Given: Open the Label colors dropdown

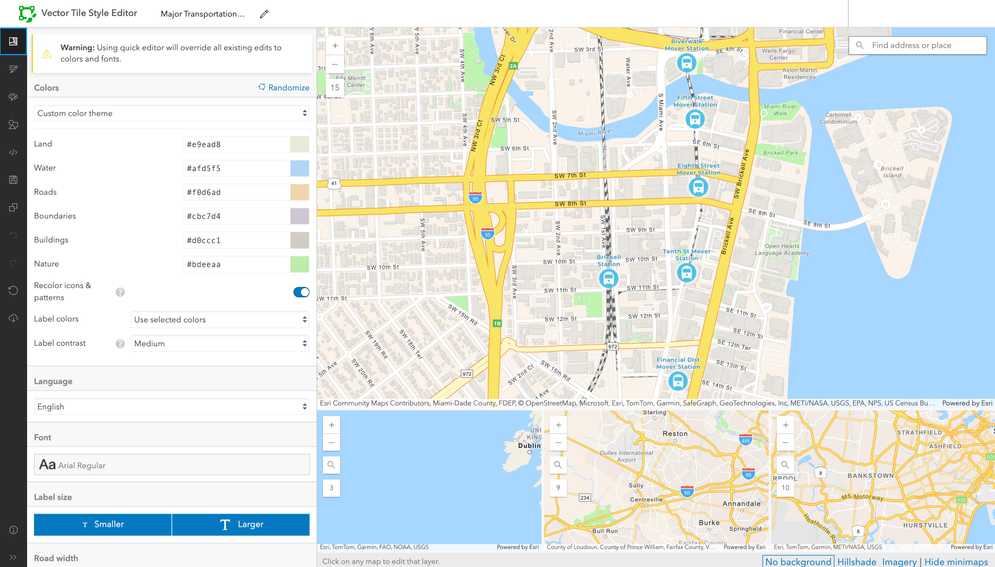Looking at the screenshot, I should [220, 320].
